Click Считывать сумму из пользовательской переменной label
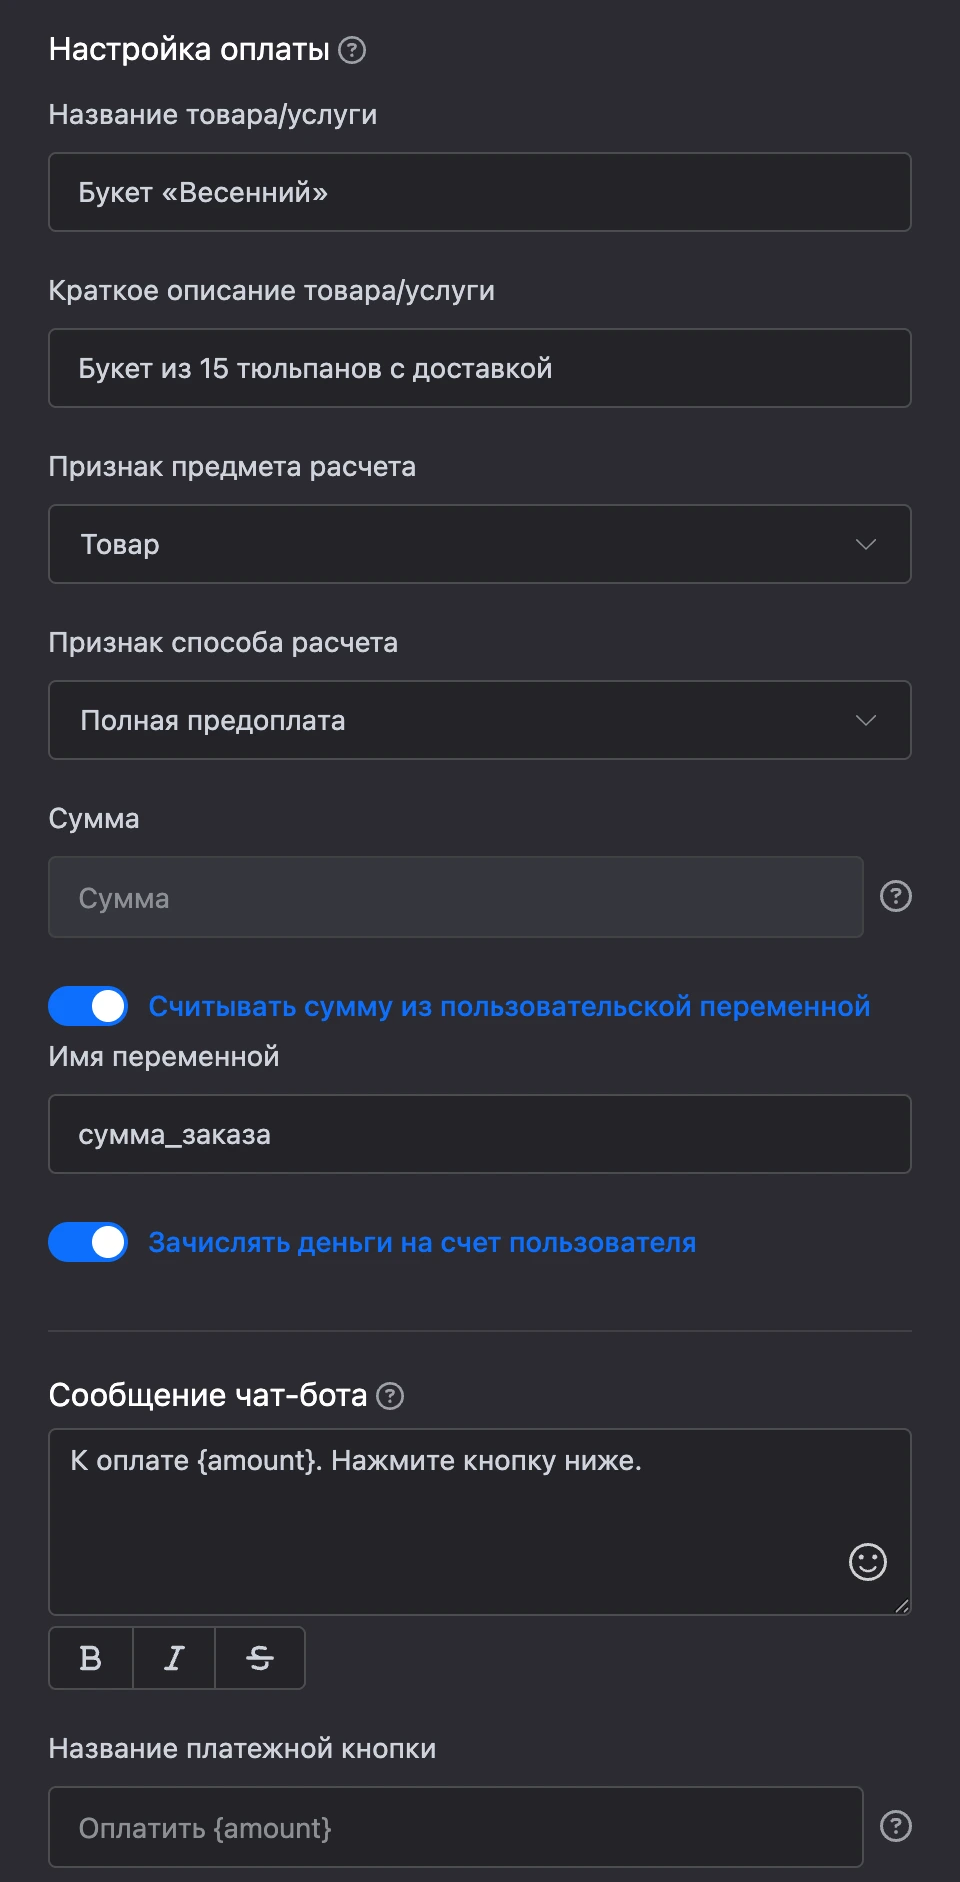960x1882 pixels. coord(509,1006)
